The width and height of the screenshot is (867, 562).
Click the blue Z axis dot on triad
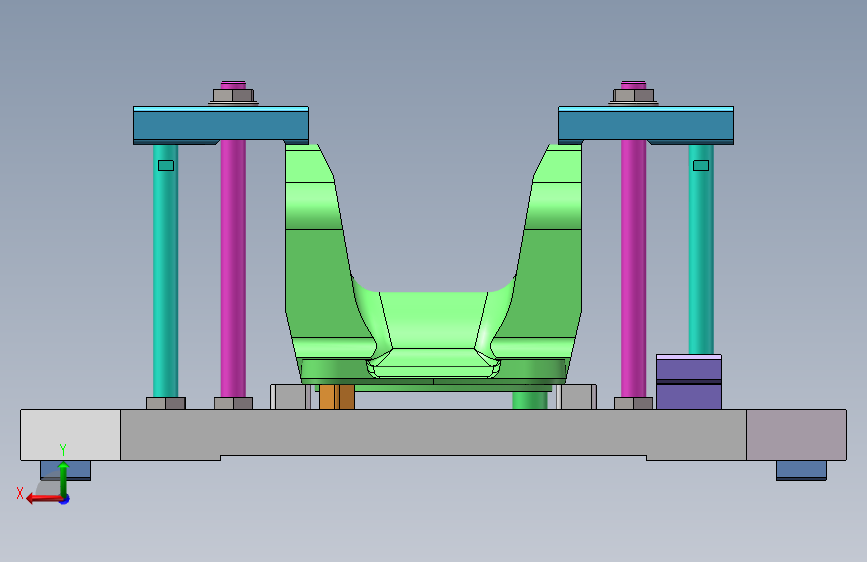(65, 499)
